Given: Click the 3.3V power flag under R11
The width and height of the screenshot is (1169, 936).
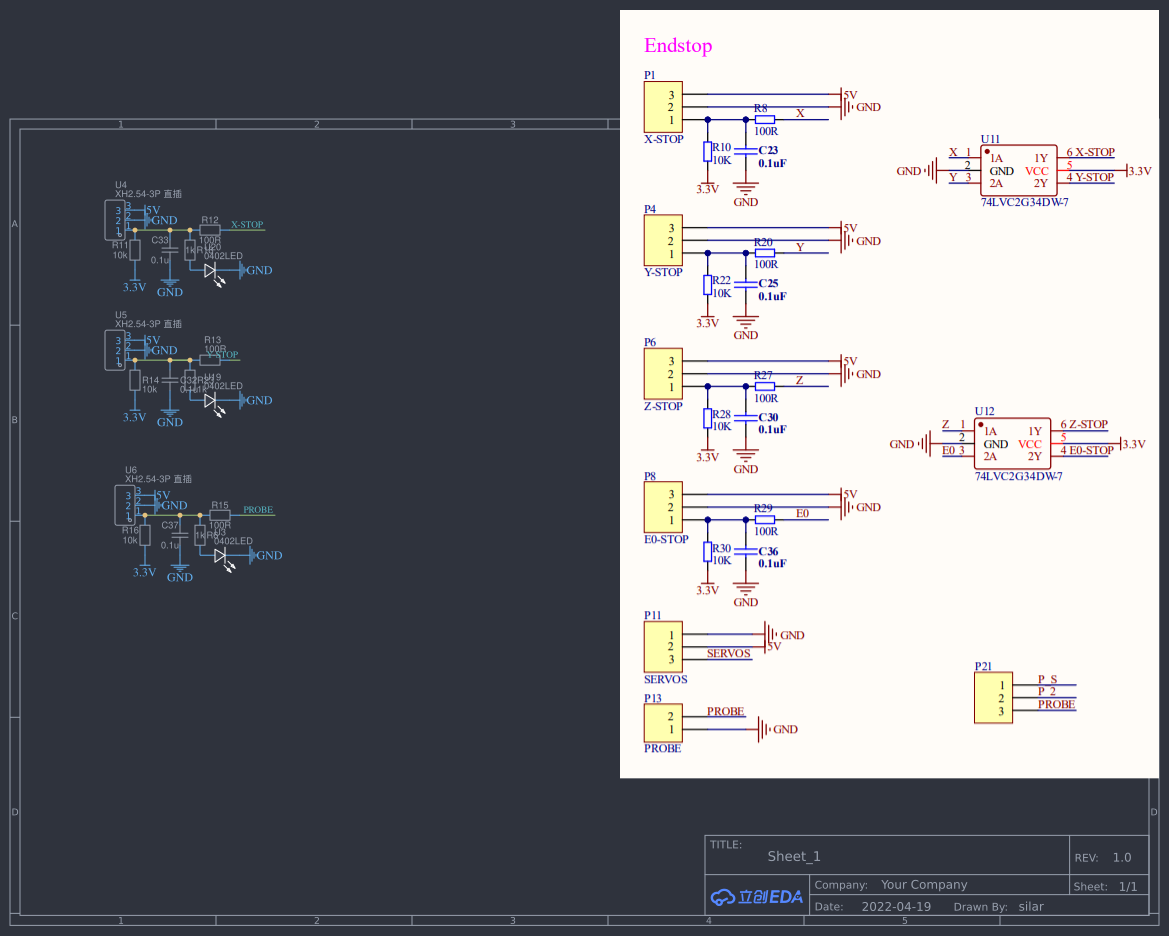Looking at the screenshot, I should point(134,286).
